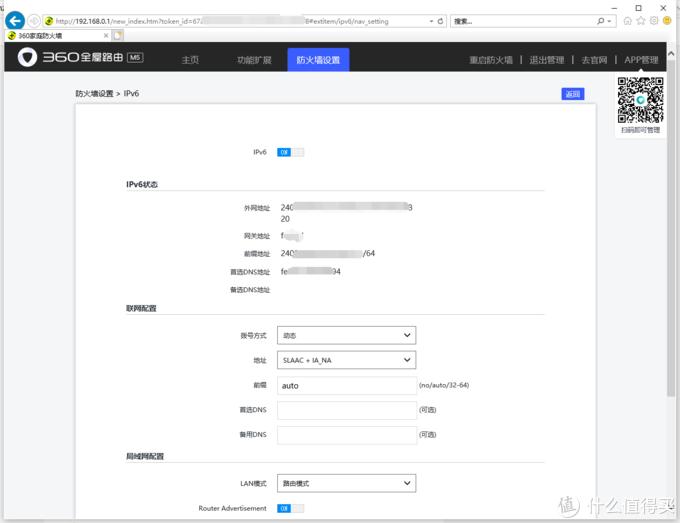Click the restart firewall link
The height and width of the screenshot is (523, 680).
pyautogui.click(x=491, y=60)
